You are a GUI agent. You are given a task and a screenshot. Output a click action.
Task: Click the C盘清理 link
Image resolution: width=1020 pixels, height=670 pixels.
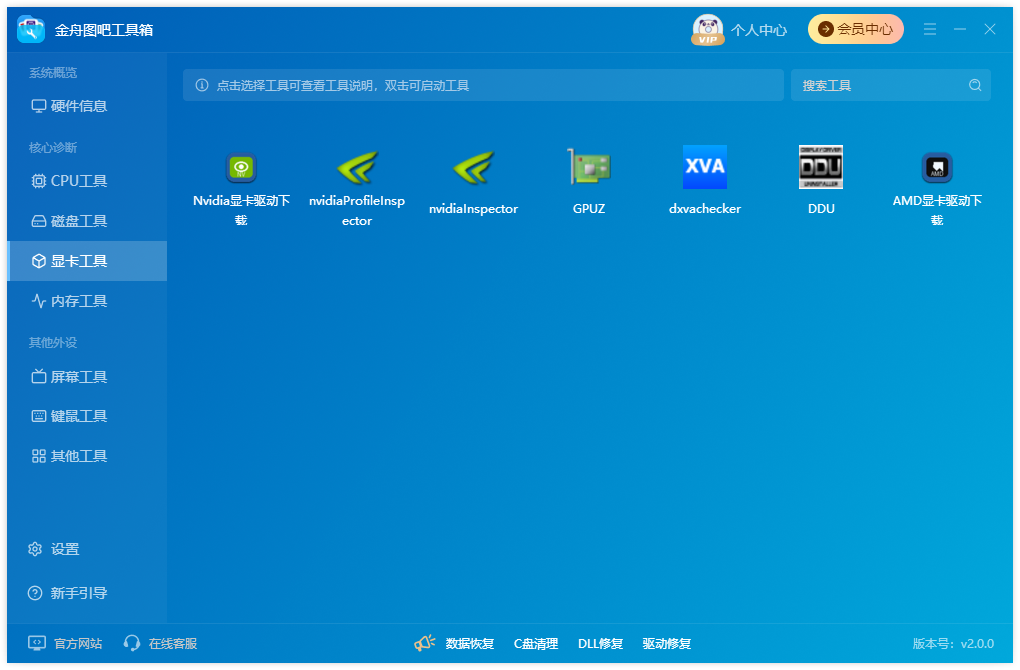[536, 643]
